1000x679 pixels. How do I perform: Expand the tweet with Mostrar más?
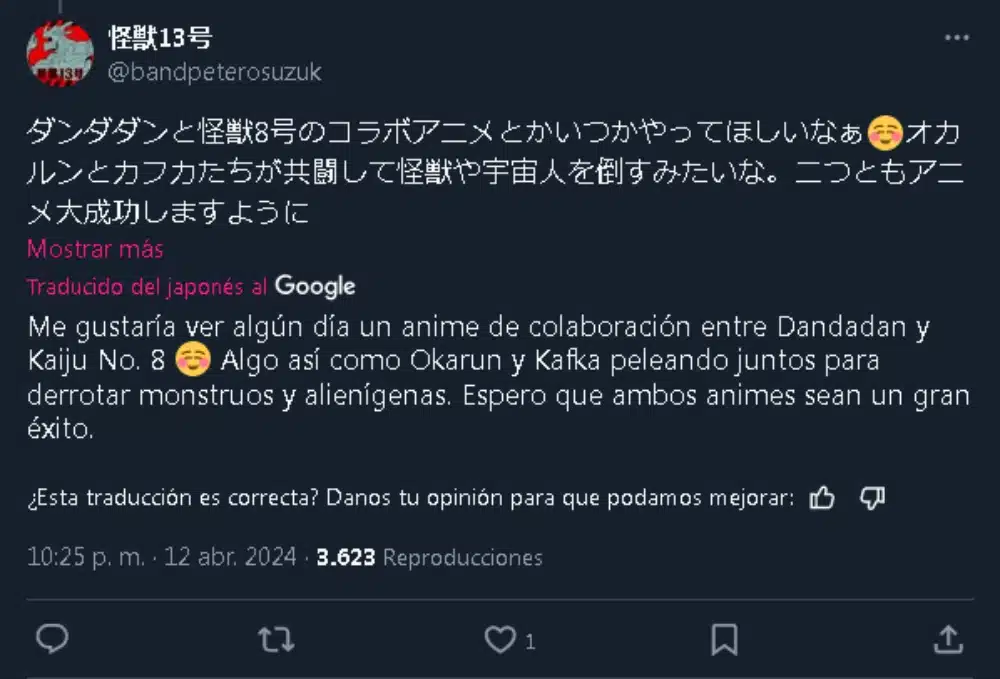pyautogui.click(x=95, y=249)
